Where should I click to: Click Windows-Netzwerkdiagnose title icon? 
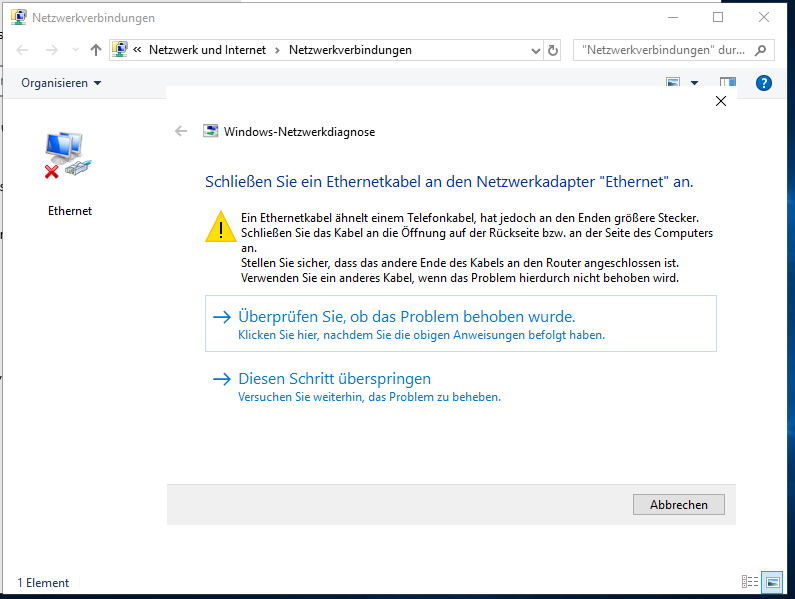(210, 131)
